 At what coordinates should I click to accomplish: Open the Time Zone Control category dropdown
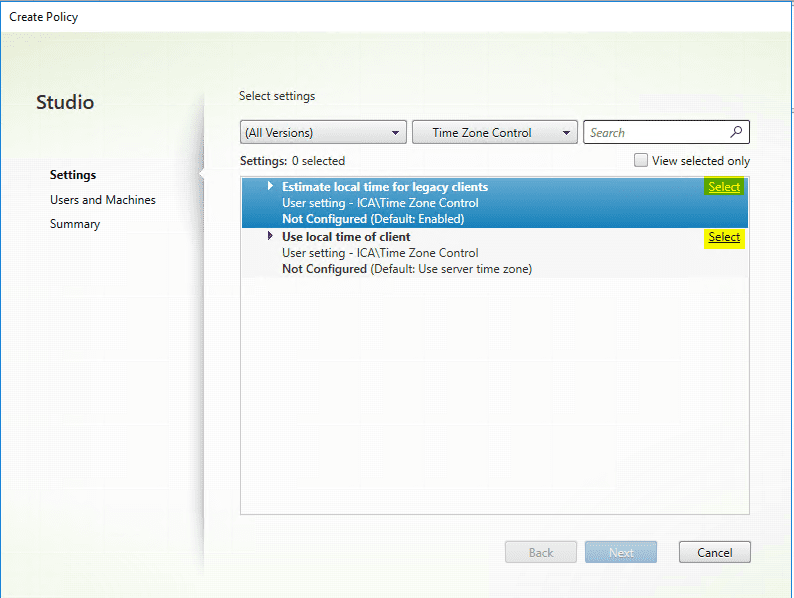point(495,132)
